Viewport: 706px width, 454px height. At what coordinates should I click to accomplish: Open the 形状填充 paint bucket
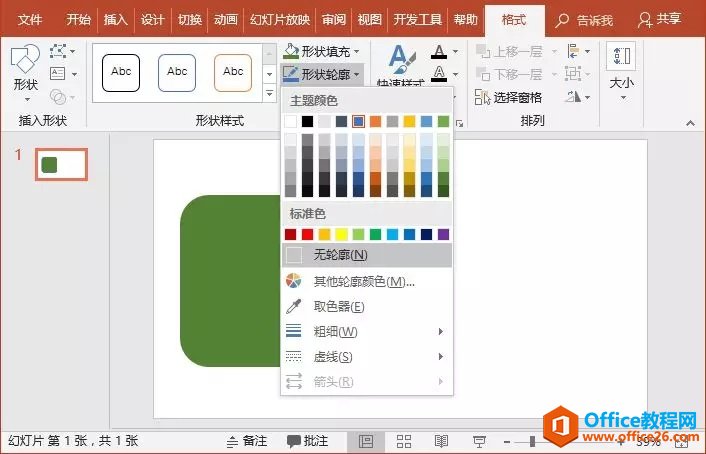291,51
